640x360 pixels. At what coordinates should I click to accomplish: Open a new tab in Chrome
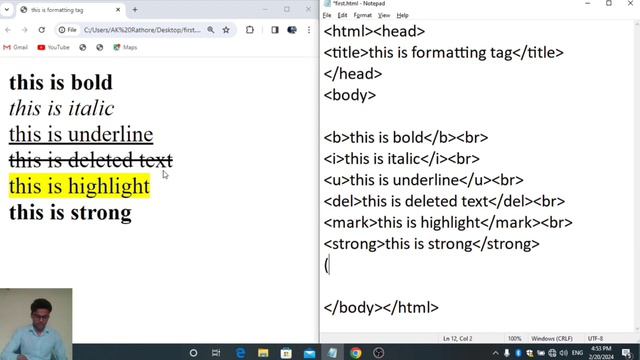click(x=135, y=10)
